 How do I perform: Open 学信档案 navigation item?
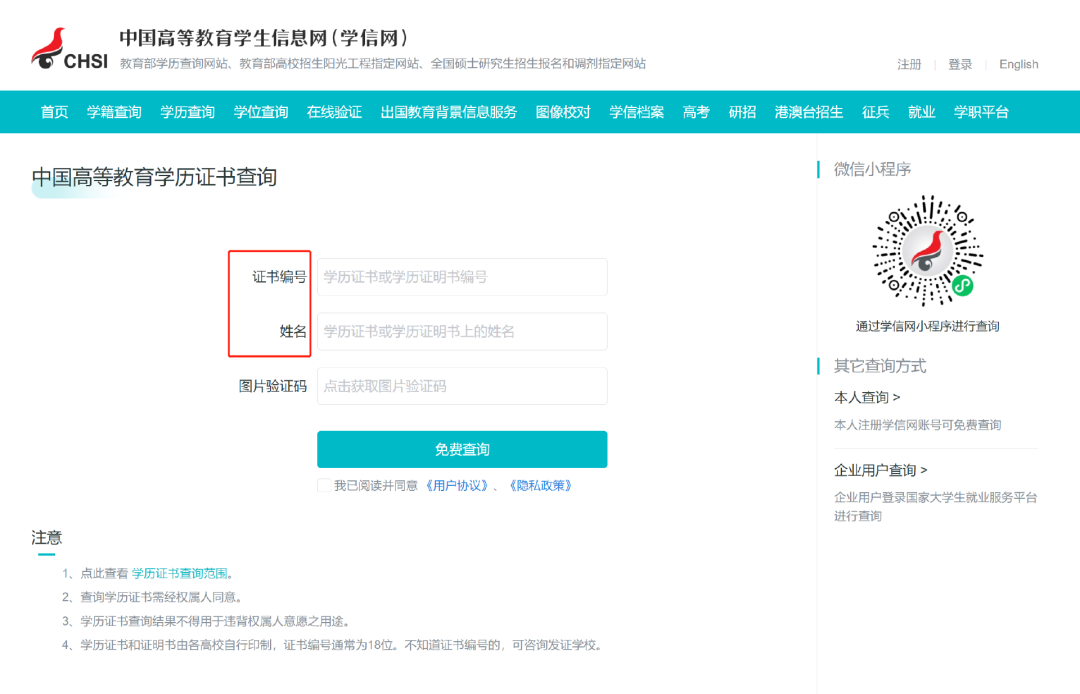[x=636, y=112]
